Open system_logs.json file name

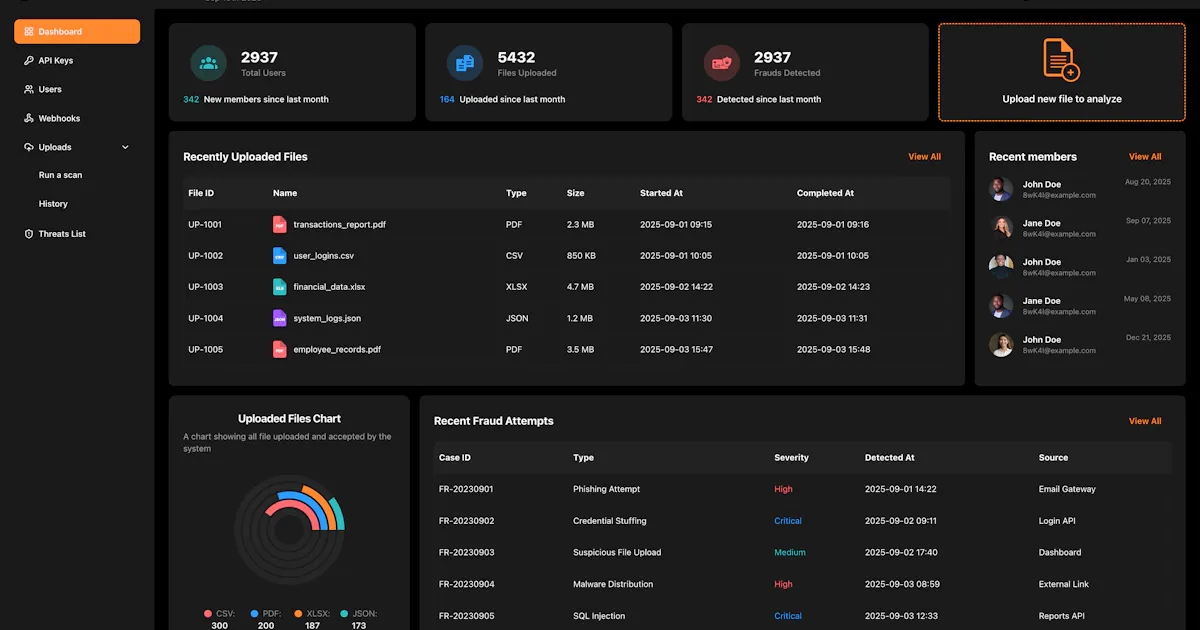[x=327, y=318]
